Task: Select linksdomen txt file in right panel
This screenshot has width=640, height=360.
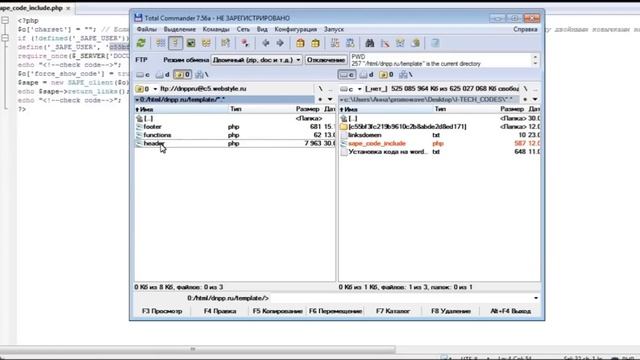Action: 440,135
